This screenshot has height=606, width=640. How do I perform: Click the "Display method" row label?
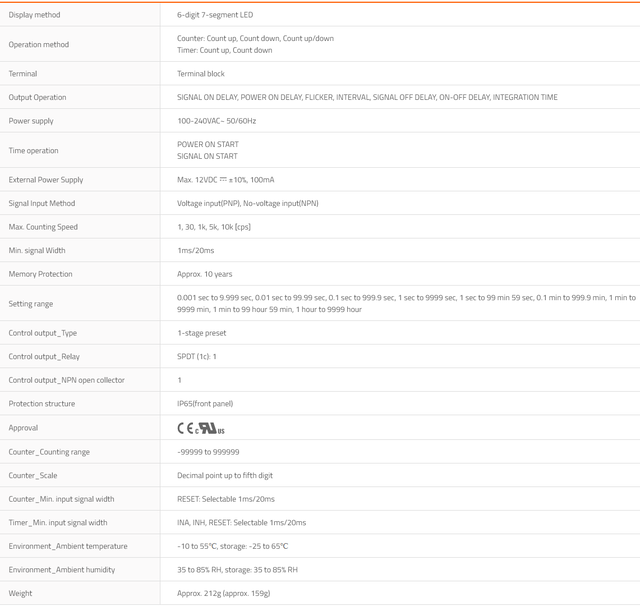[36, 15]
